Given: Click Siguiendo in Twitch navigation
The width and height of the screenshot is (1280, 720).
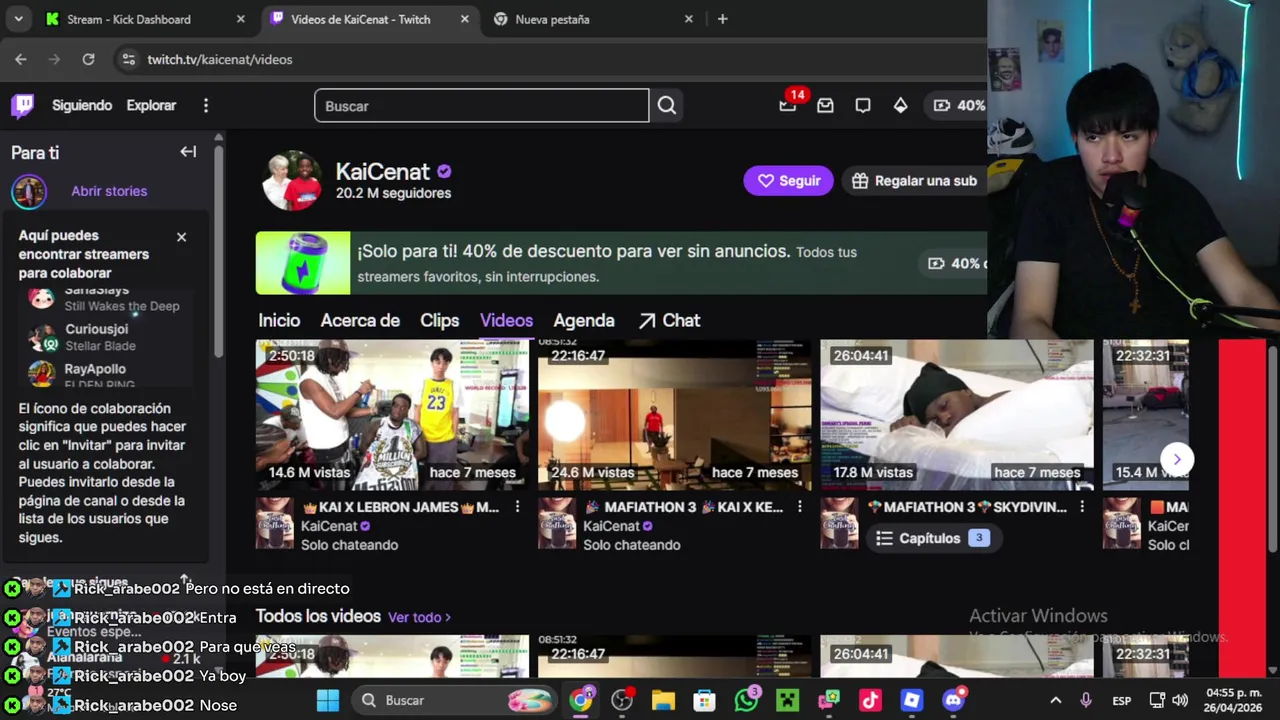Looking at the screenshot, I should click(x=82, y=105).
